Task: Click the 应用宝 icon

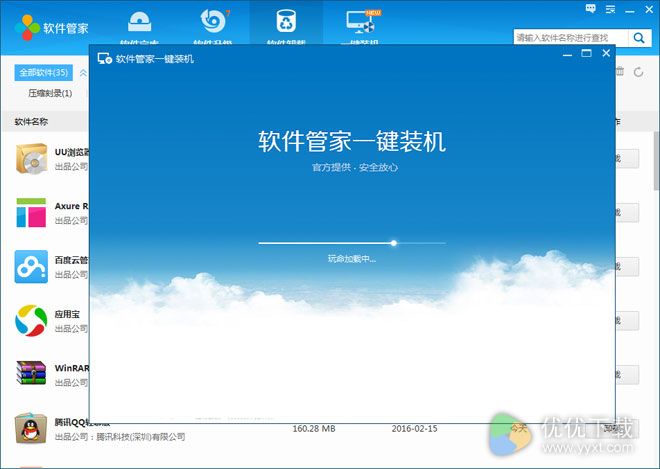Action: point(31,321)
